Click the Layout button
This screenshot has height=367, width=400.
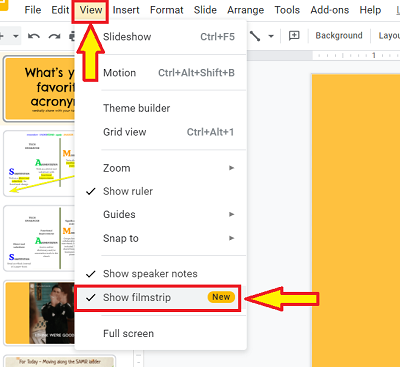(x=389, y=35)
